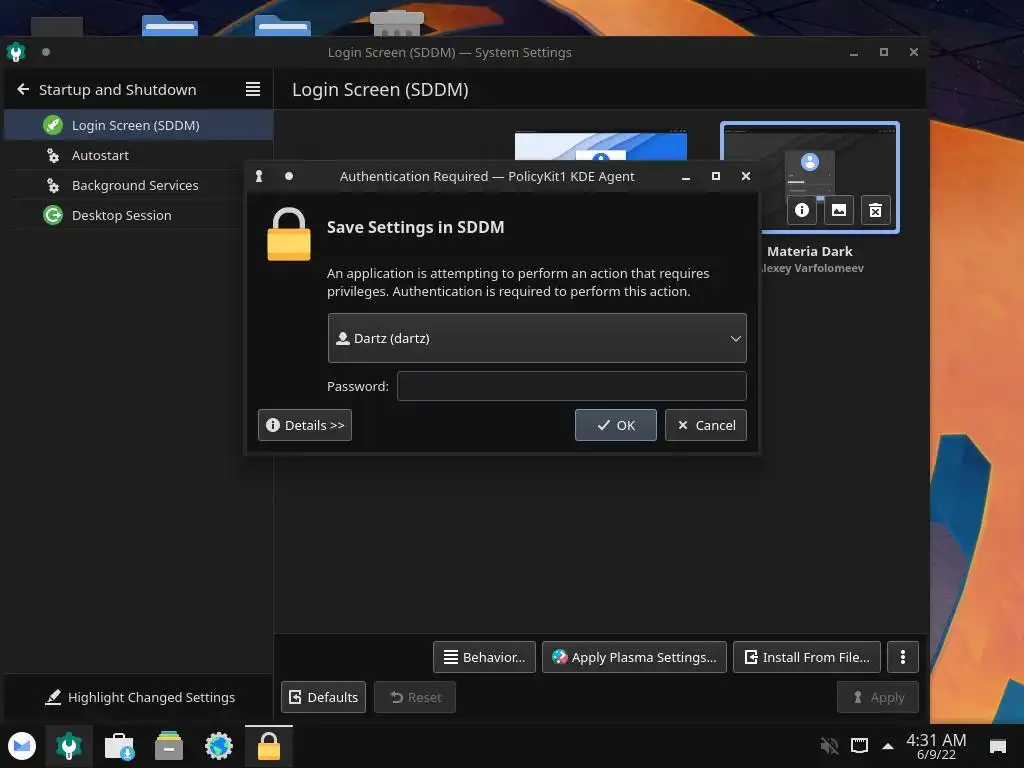The image size is (1024, 768).
Task: Maximize the System Settings window
Action: [x=884, y=52]
